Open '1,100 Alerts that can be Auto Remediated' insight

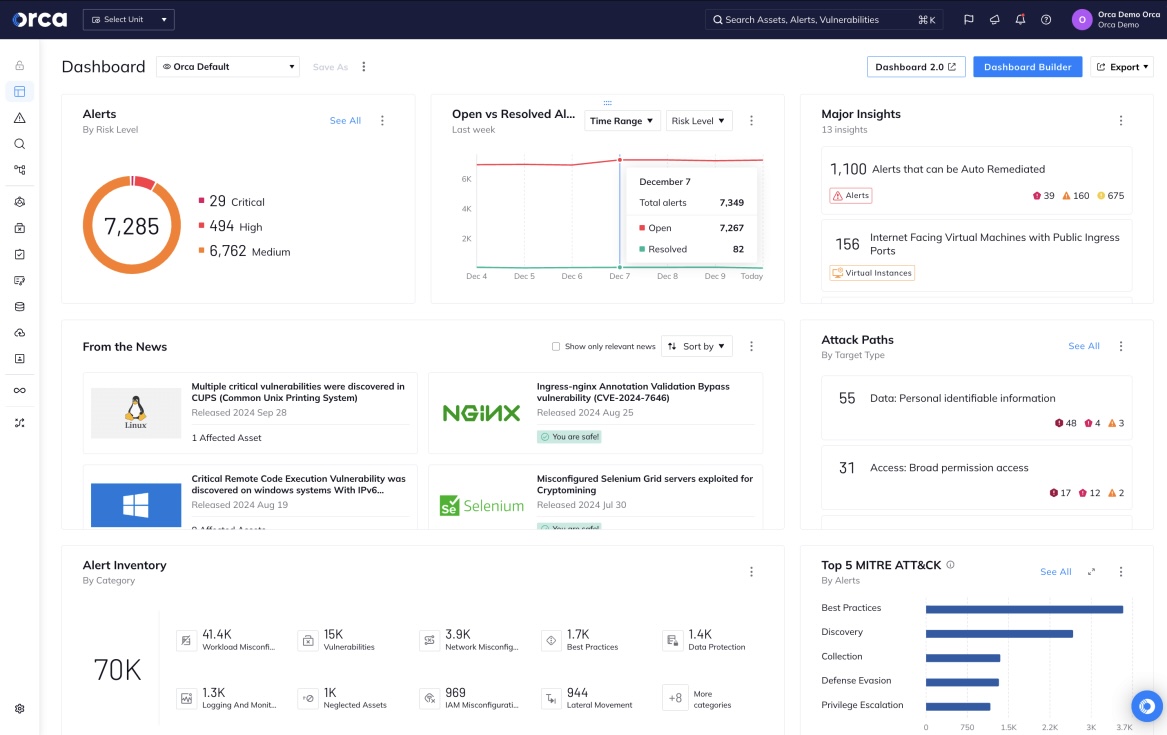pos(976,179)
